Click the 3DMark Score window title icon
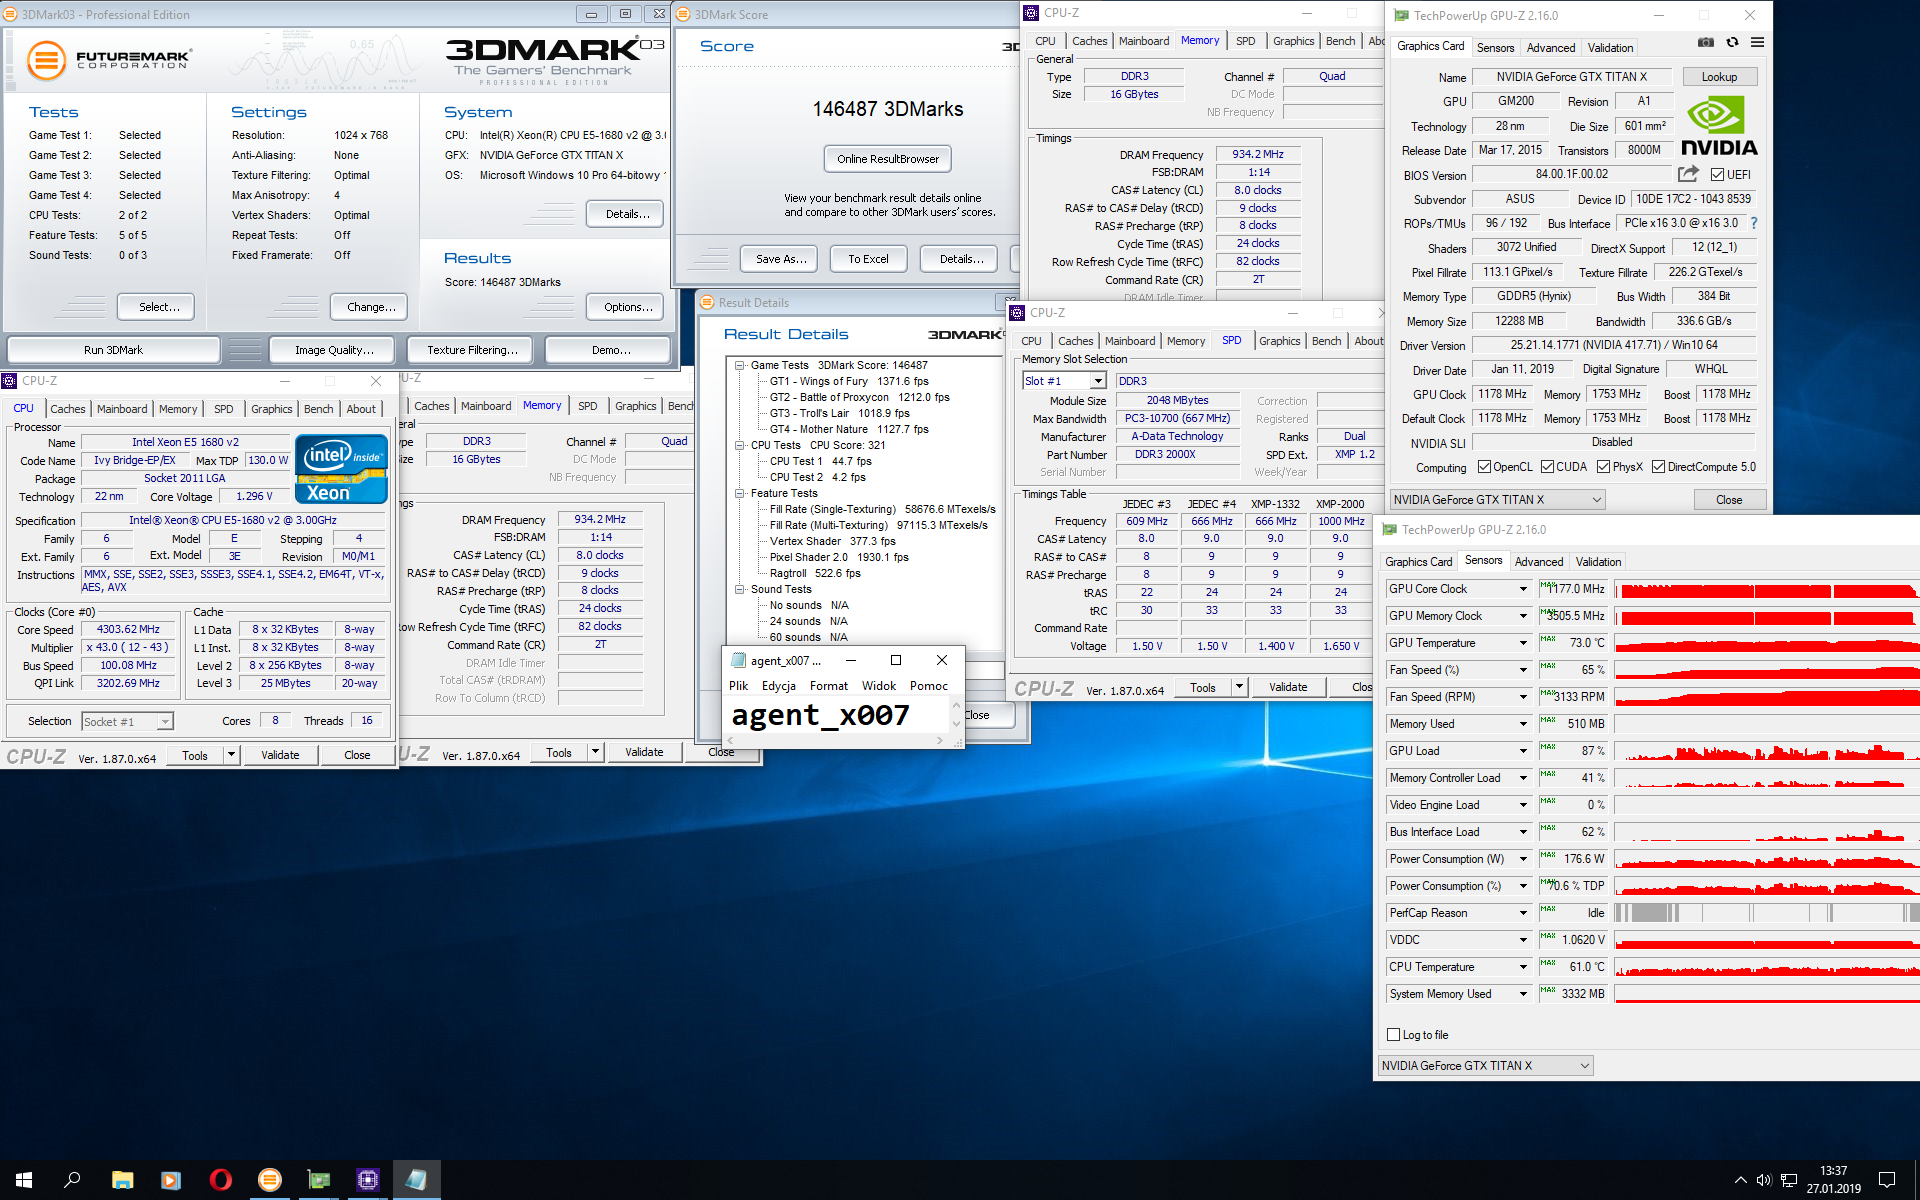This screenshot has height=1200, width=1920. 684,14
